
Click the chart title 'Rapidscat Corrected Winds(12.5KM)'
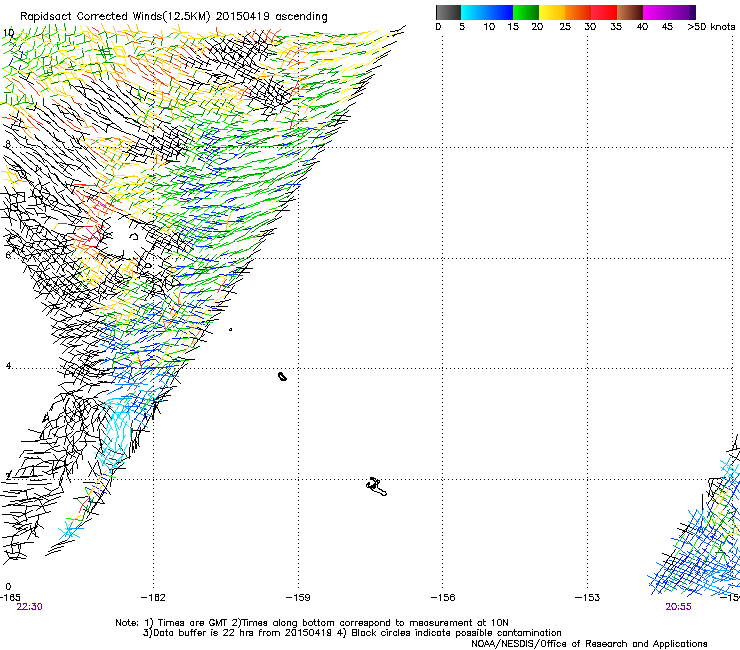(115, 17)
